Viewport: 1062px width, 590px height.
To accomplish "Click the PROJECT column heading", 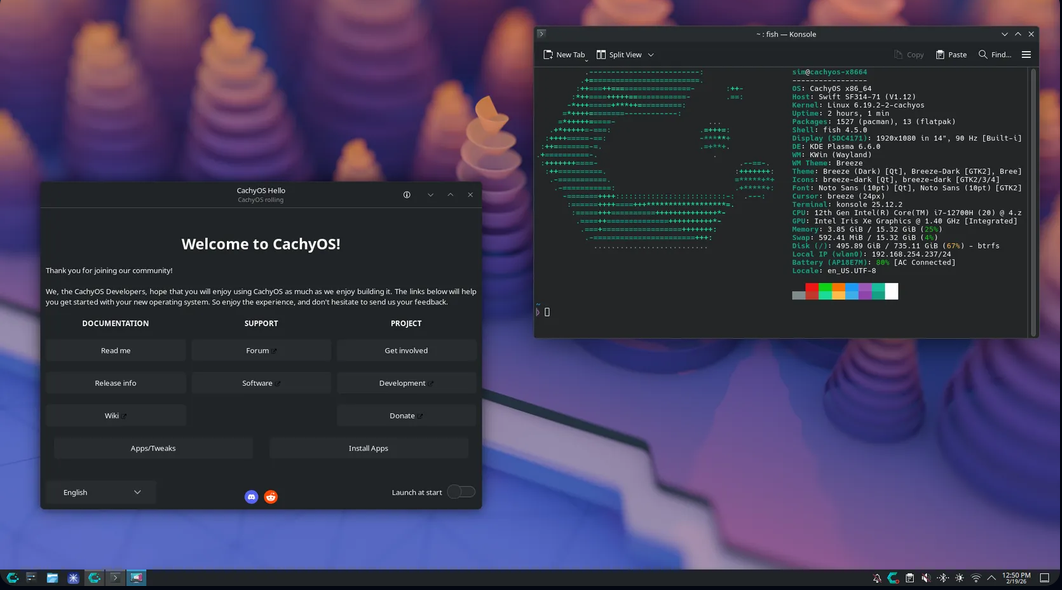I will pos(406,324).
